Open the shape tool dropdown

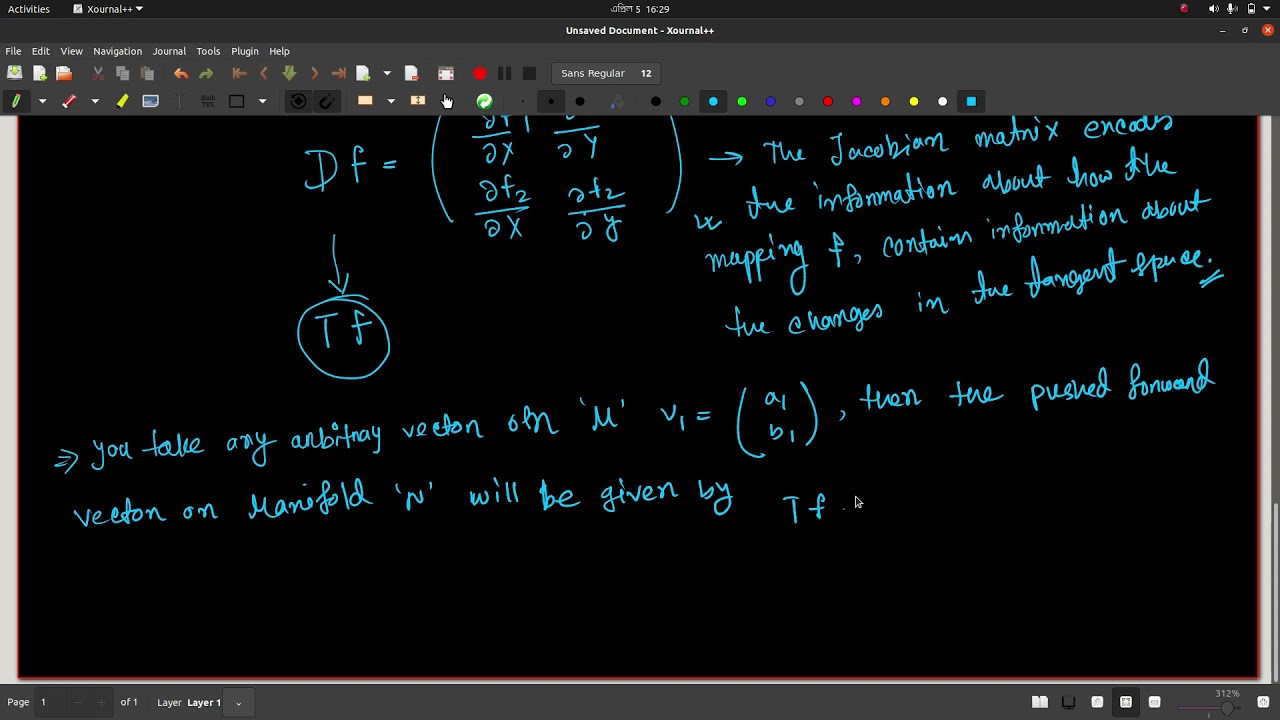pyautogui.click(x=263, y=101)
